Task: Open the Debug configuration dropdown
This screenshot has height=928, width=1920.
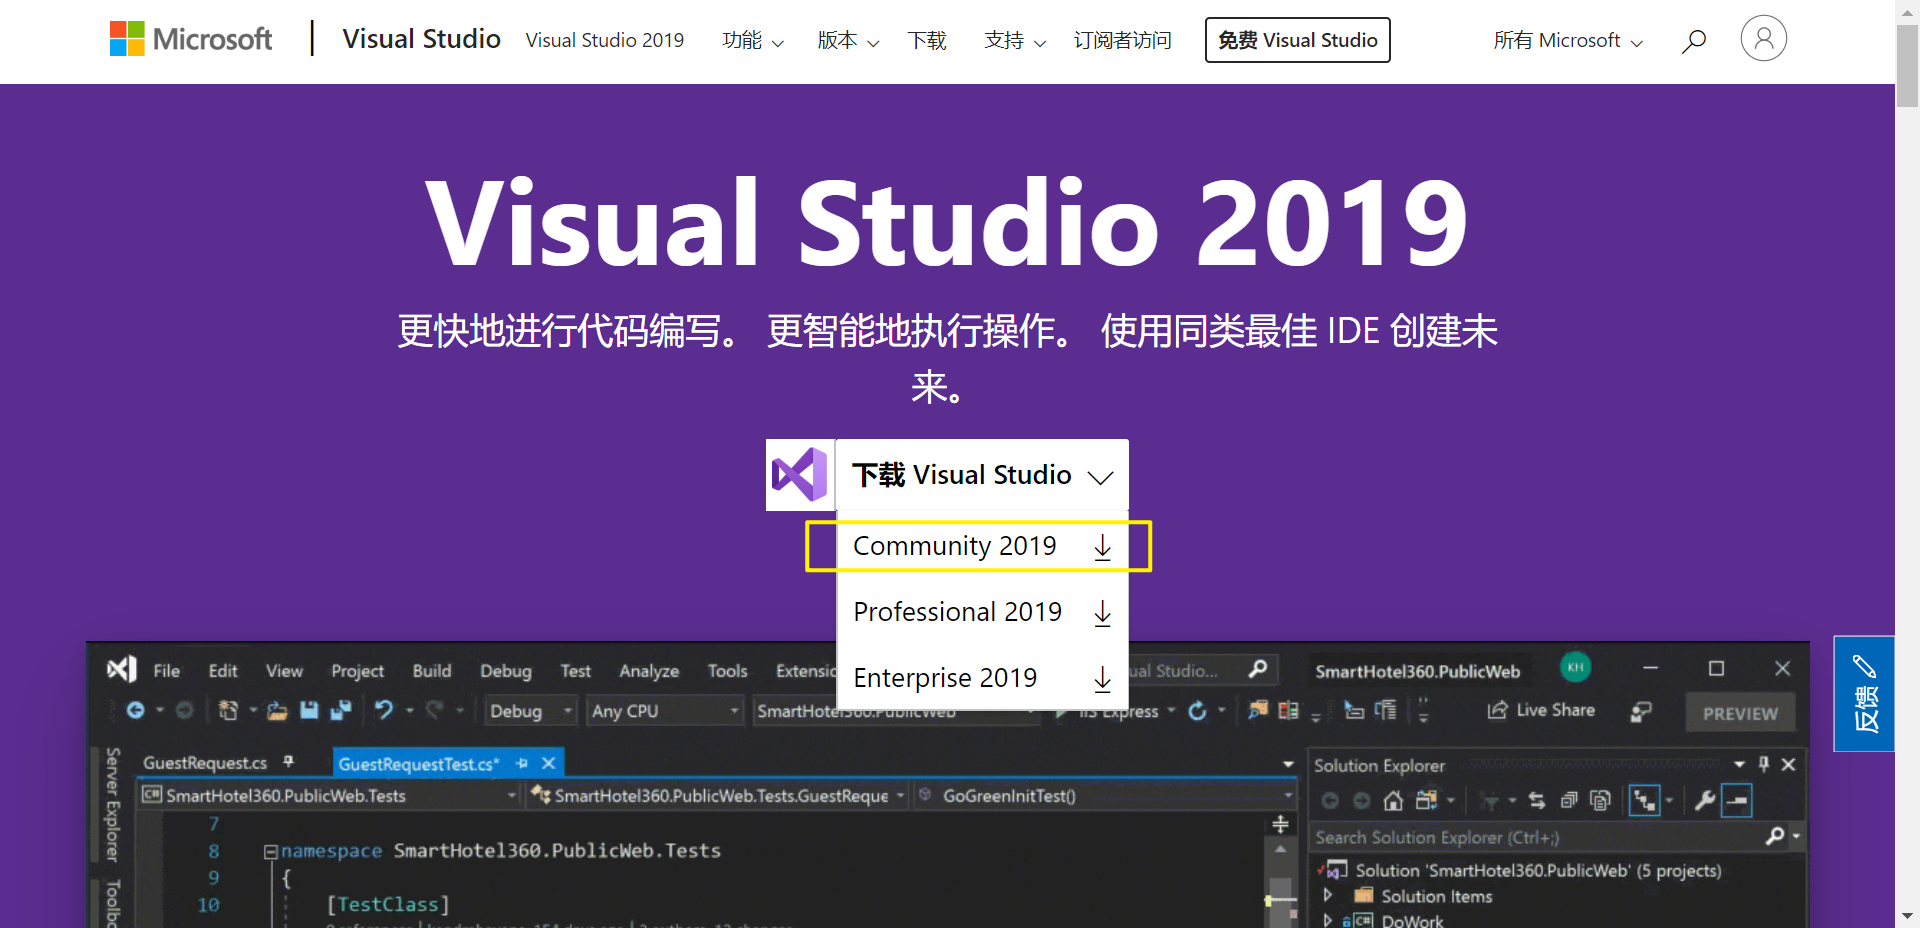Action: (x=530, y=710)
